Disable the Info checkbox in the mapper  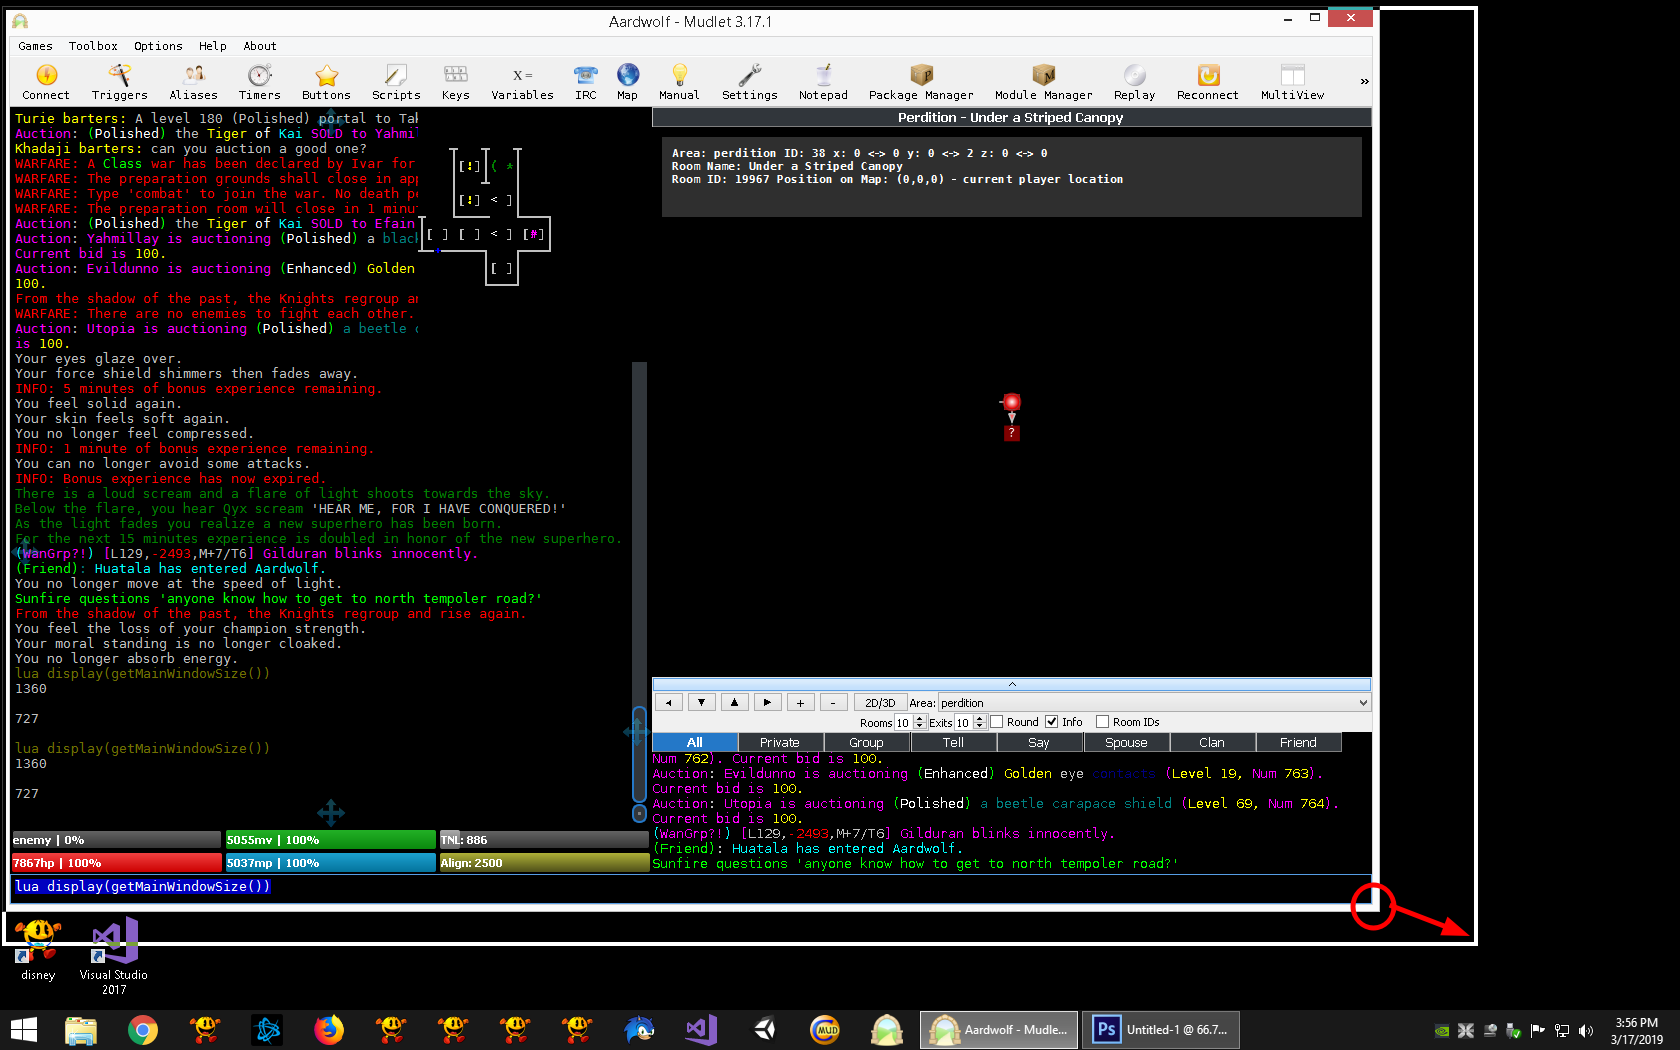[x=1053, y=721]
